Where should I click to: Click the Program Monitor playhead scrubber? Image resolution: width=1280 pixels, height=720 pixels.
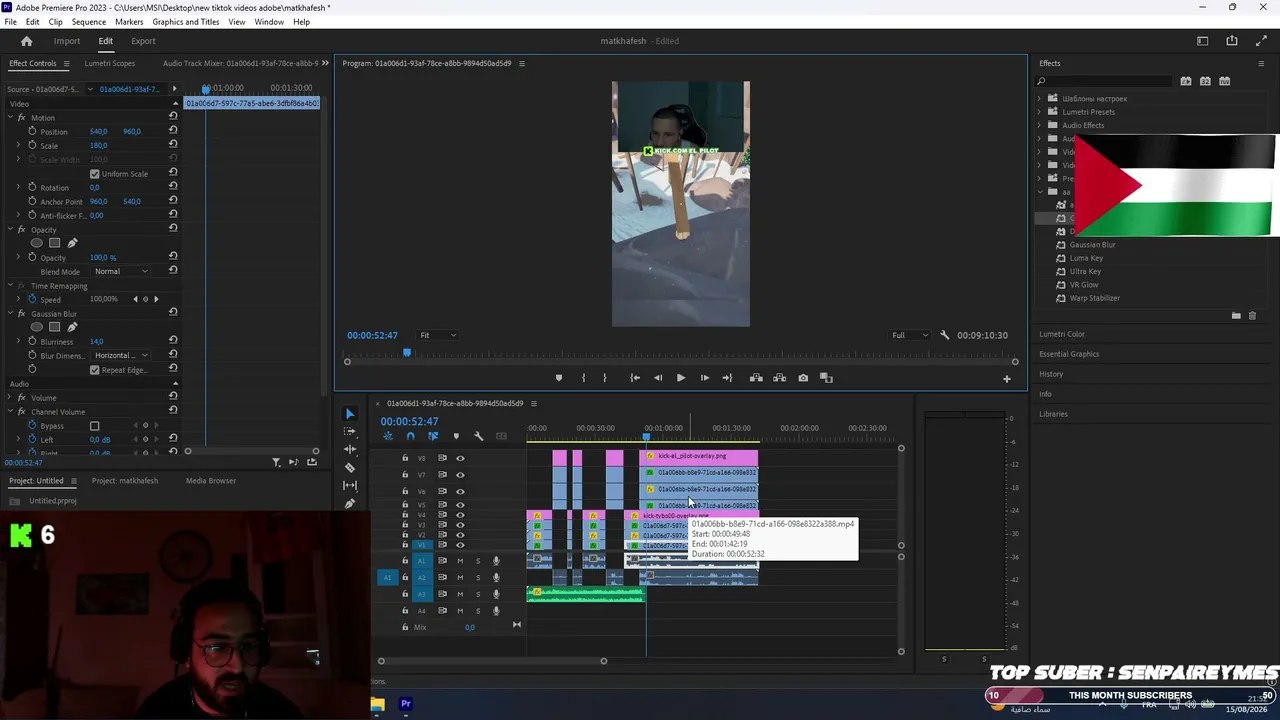407,352
